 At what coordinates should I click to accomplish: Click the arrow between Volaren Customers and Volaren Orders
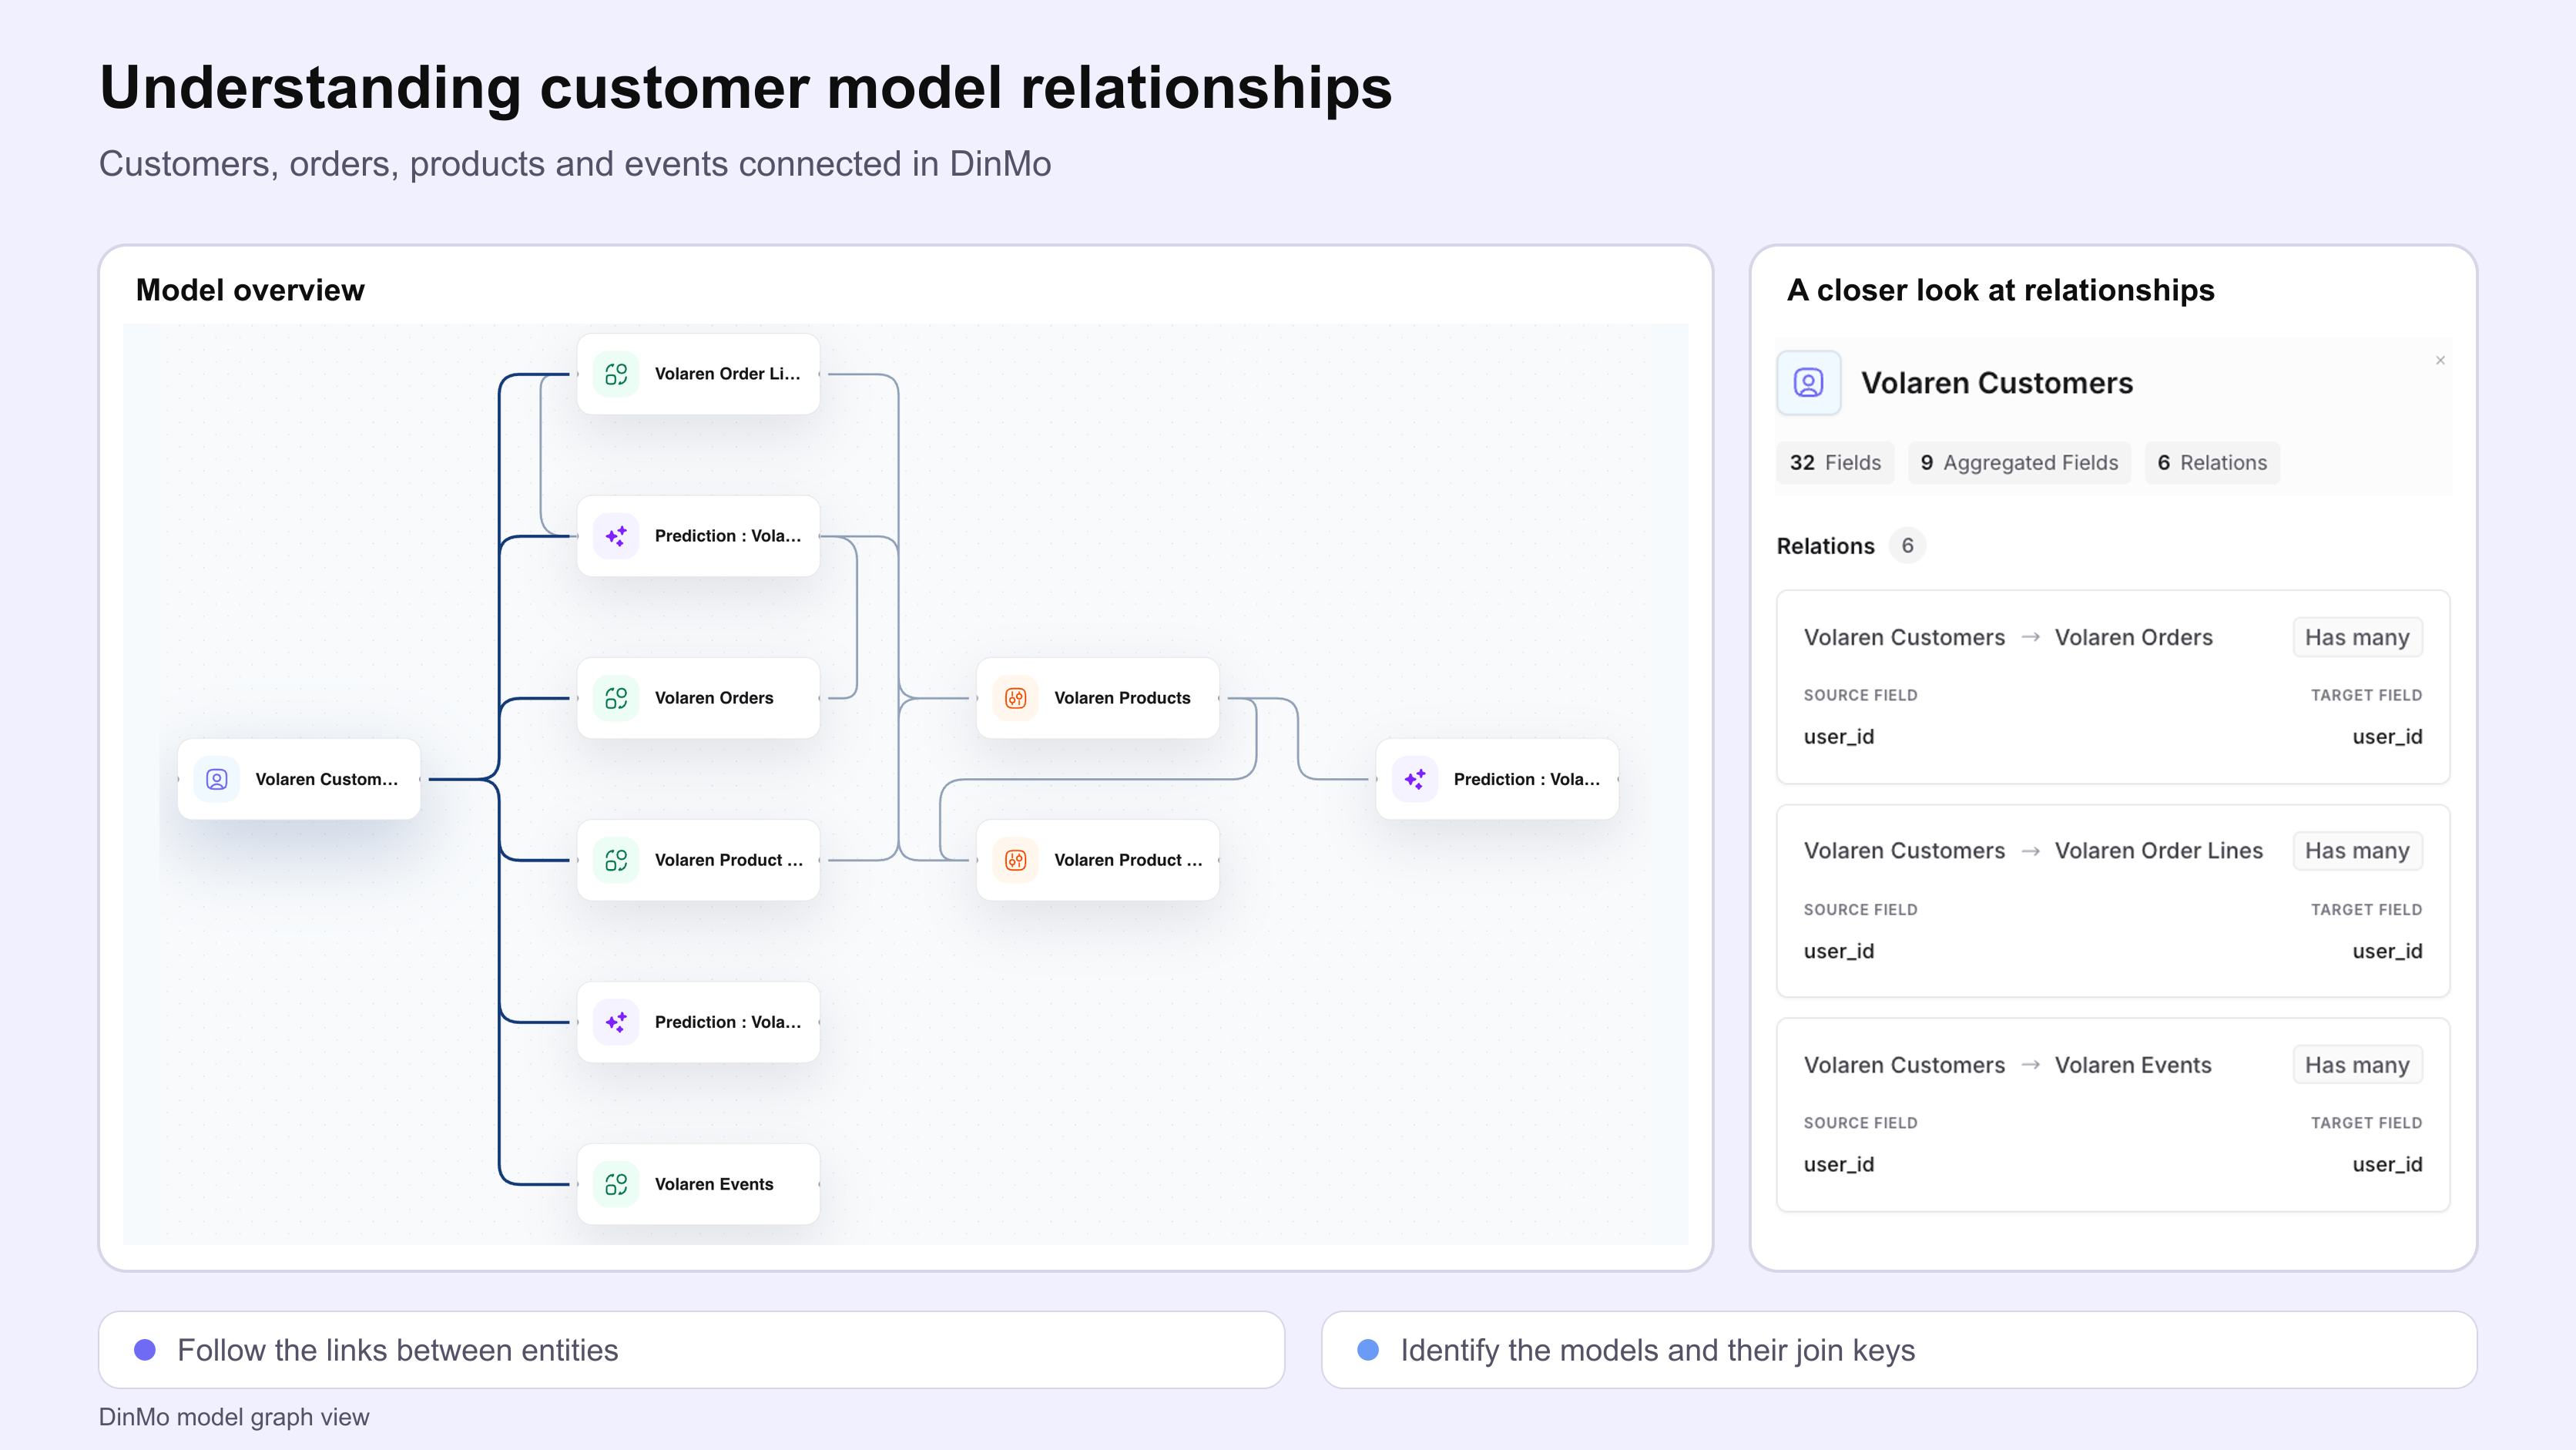(2030, 638)
